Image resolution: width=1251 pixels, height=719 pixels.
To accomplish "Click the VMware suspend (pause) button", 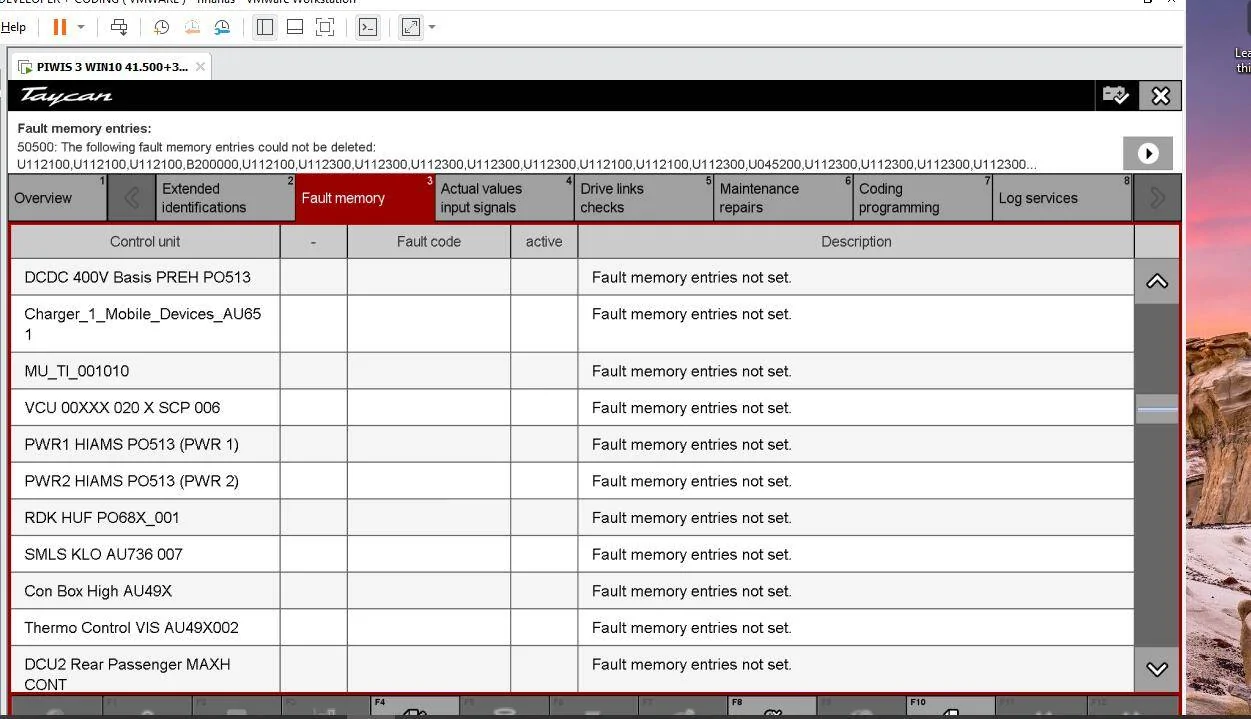I will click(x=60, y=27).
